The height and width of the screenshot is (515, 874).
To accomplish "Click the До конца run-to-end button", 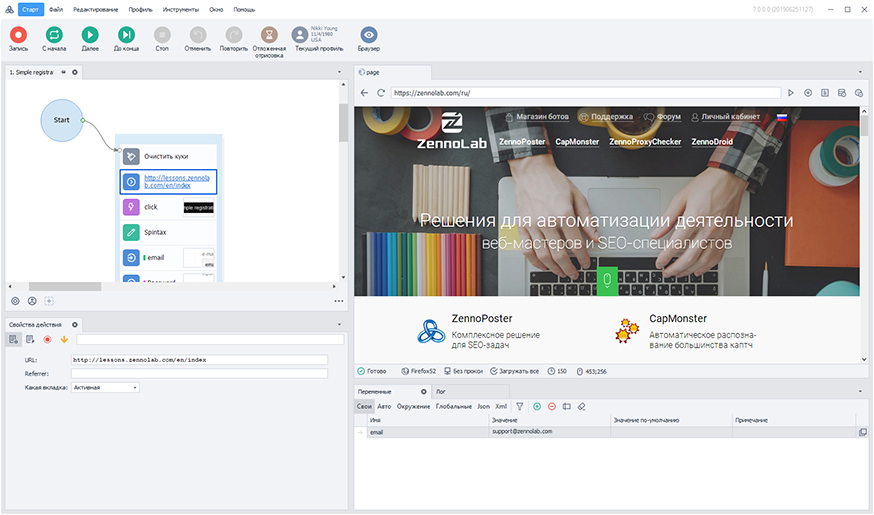I will pos(126,35).
